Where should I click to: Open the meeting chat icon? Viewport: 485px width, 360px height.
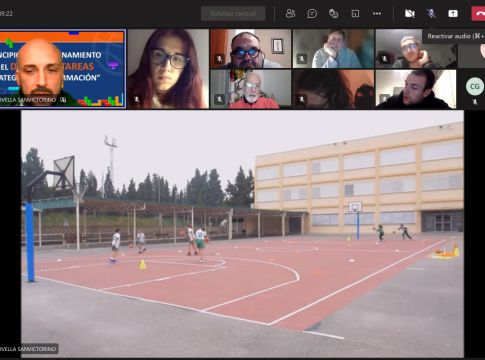[x=312, y=13]
